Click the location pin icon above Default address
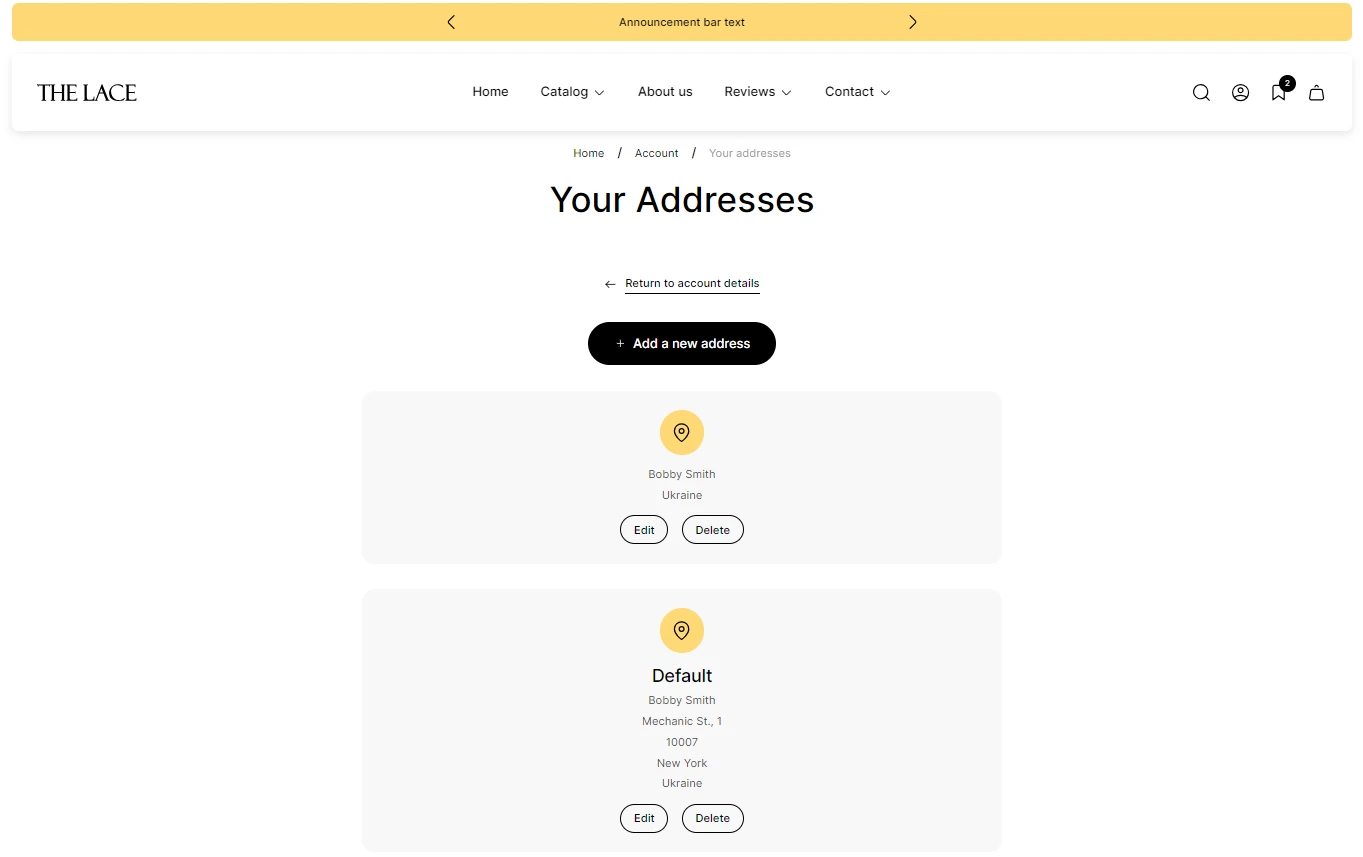 682,630
